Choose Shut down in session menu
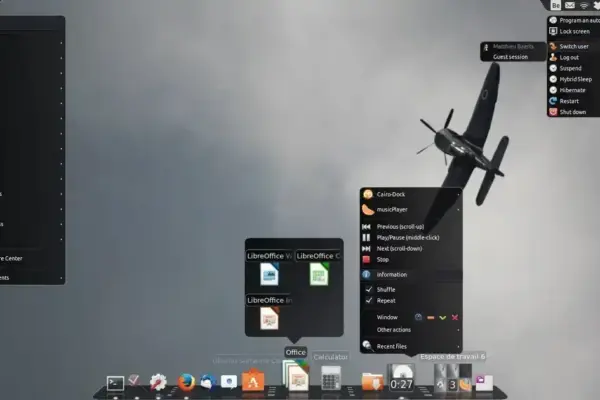This screenshot has width=600, height=400. click(x=574, y=112)
